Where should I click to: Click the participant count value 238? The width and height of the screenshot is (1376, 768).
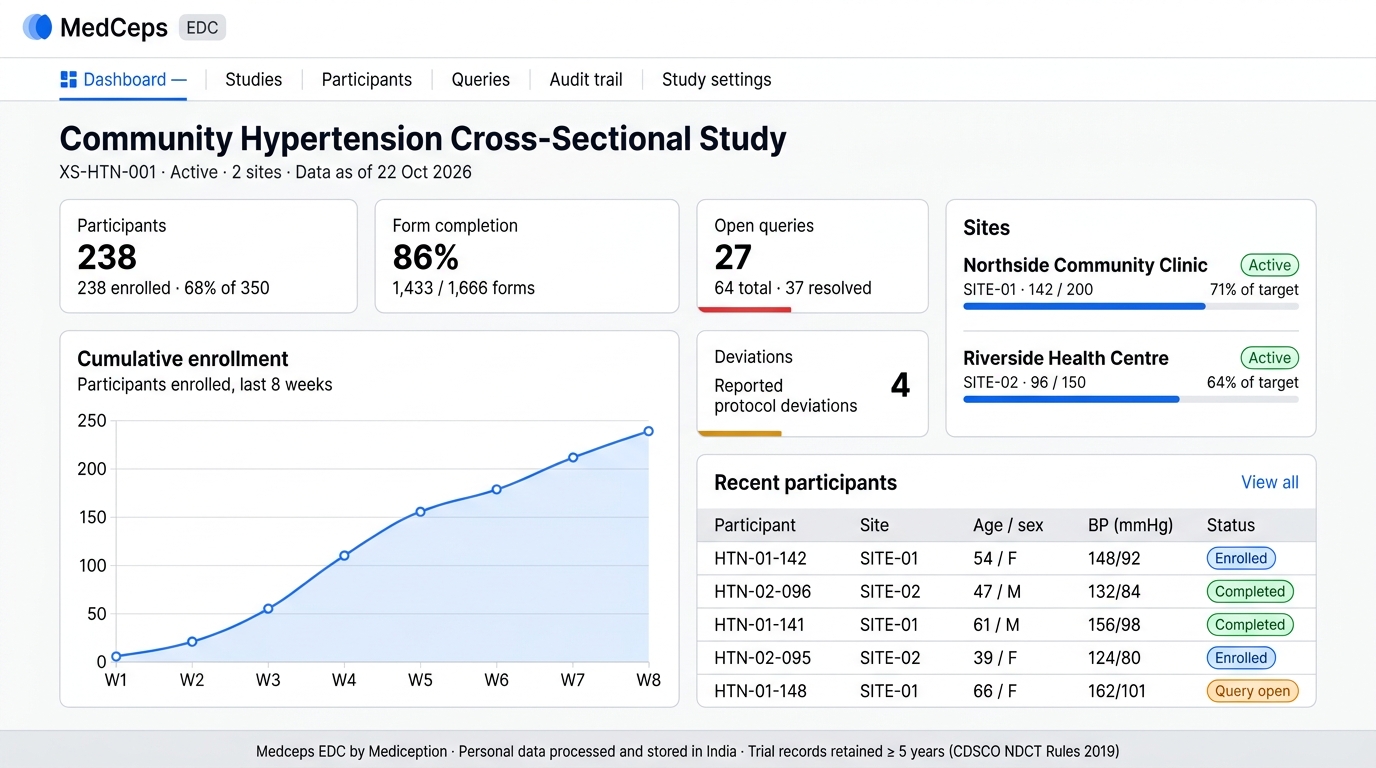(x=107, y=257)
